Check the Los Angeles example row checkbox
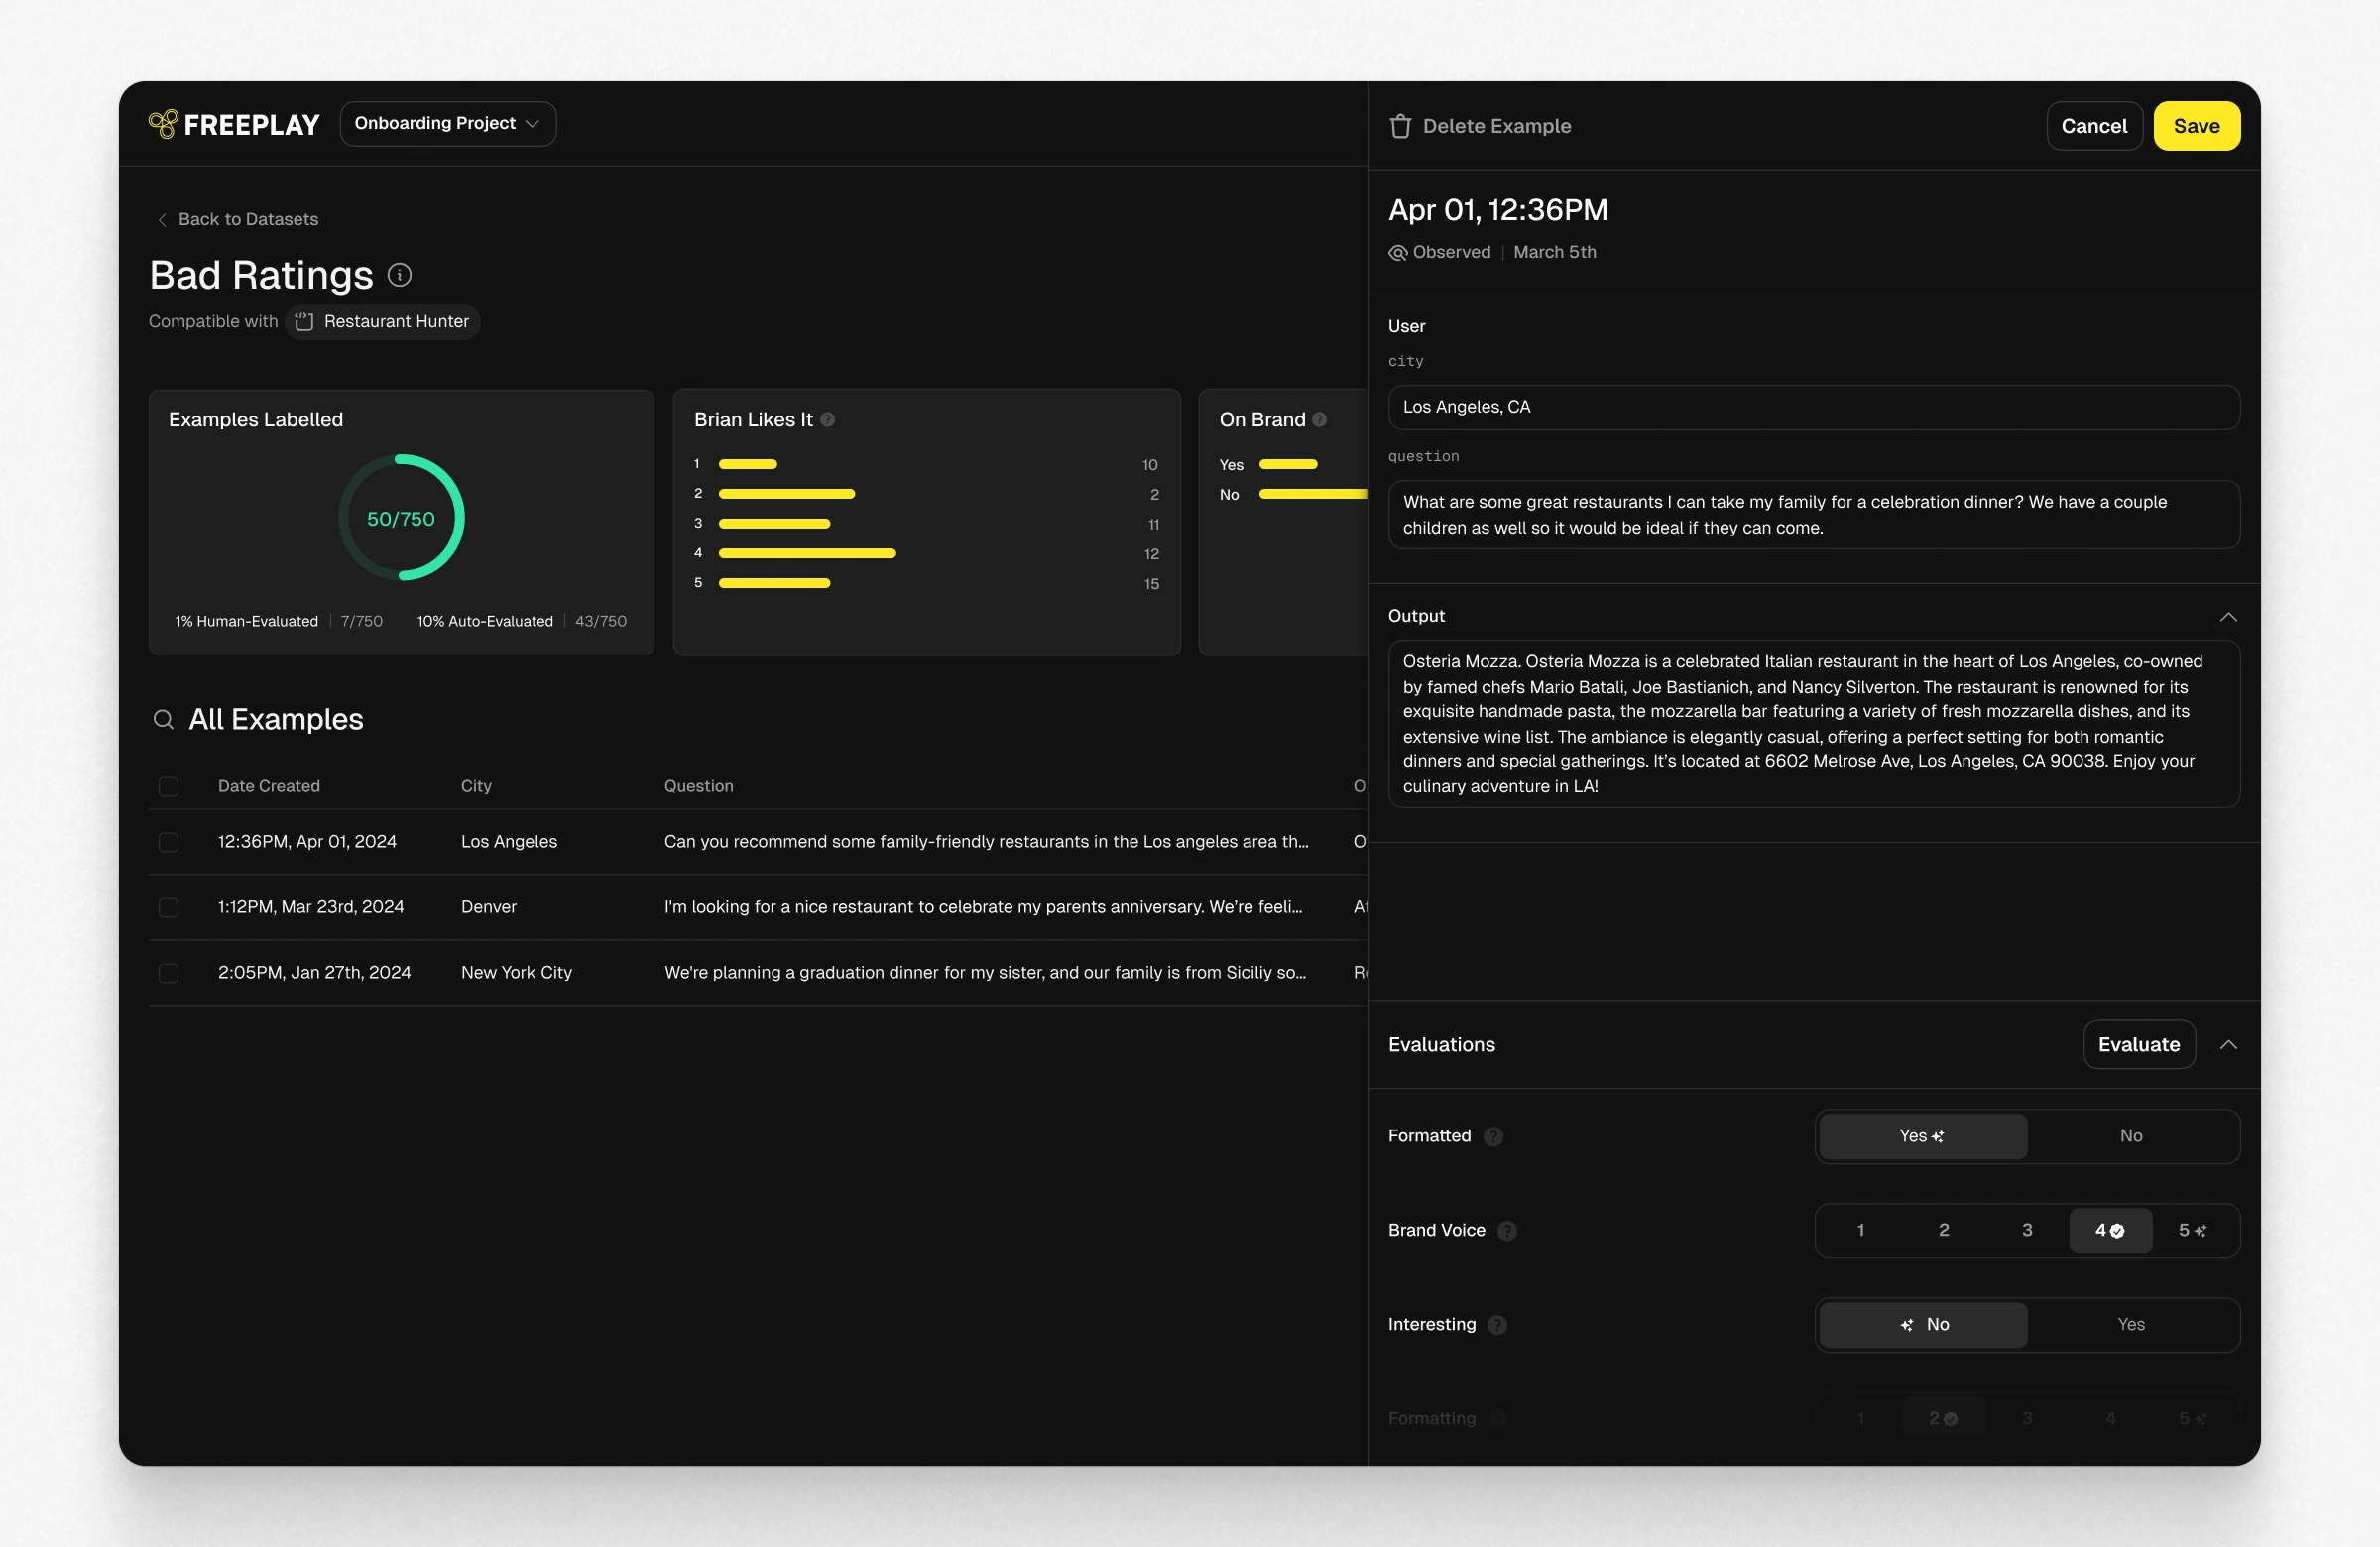 tap(168, 842)
